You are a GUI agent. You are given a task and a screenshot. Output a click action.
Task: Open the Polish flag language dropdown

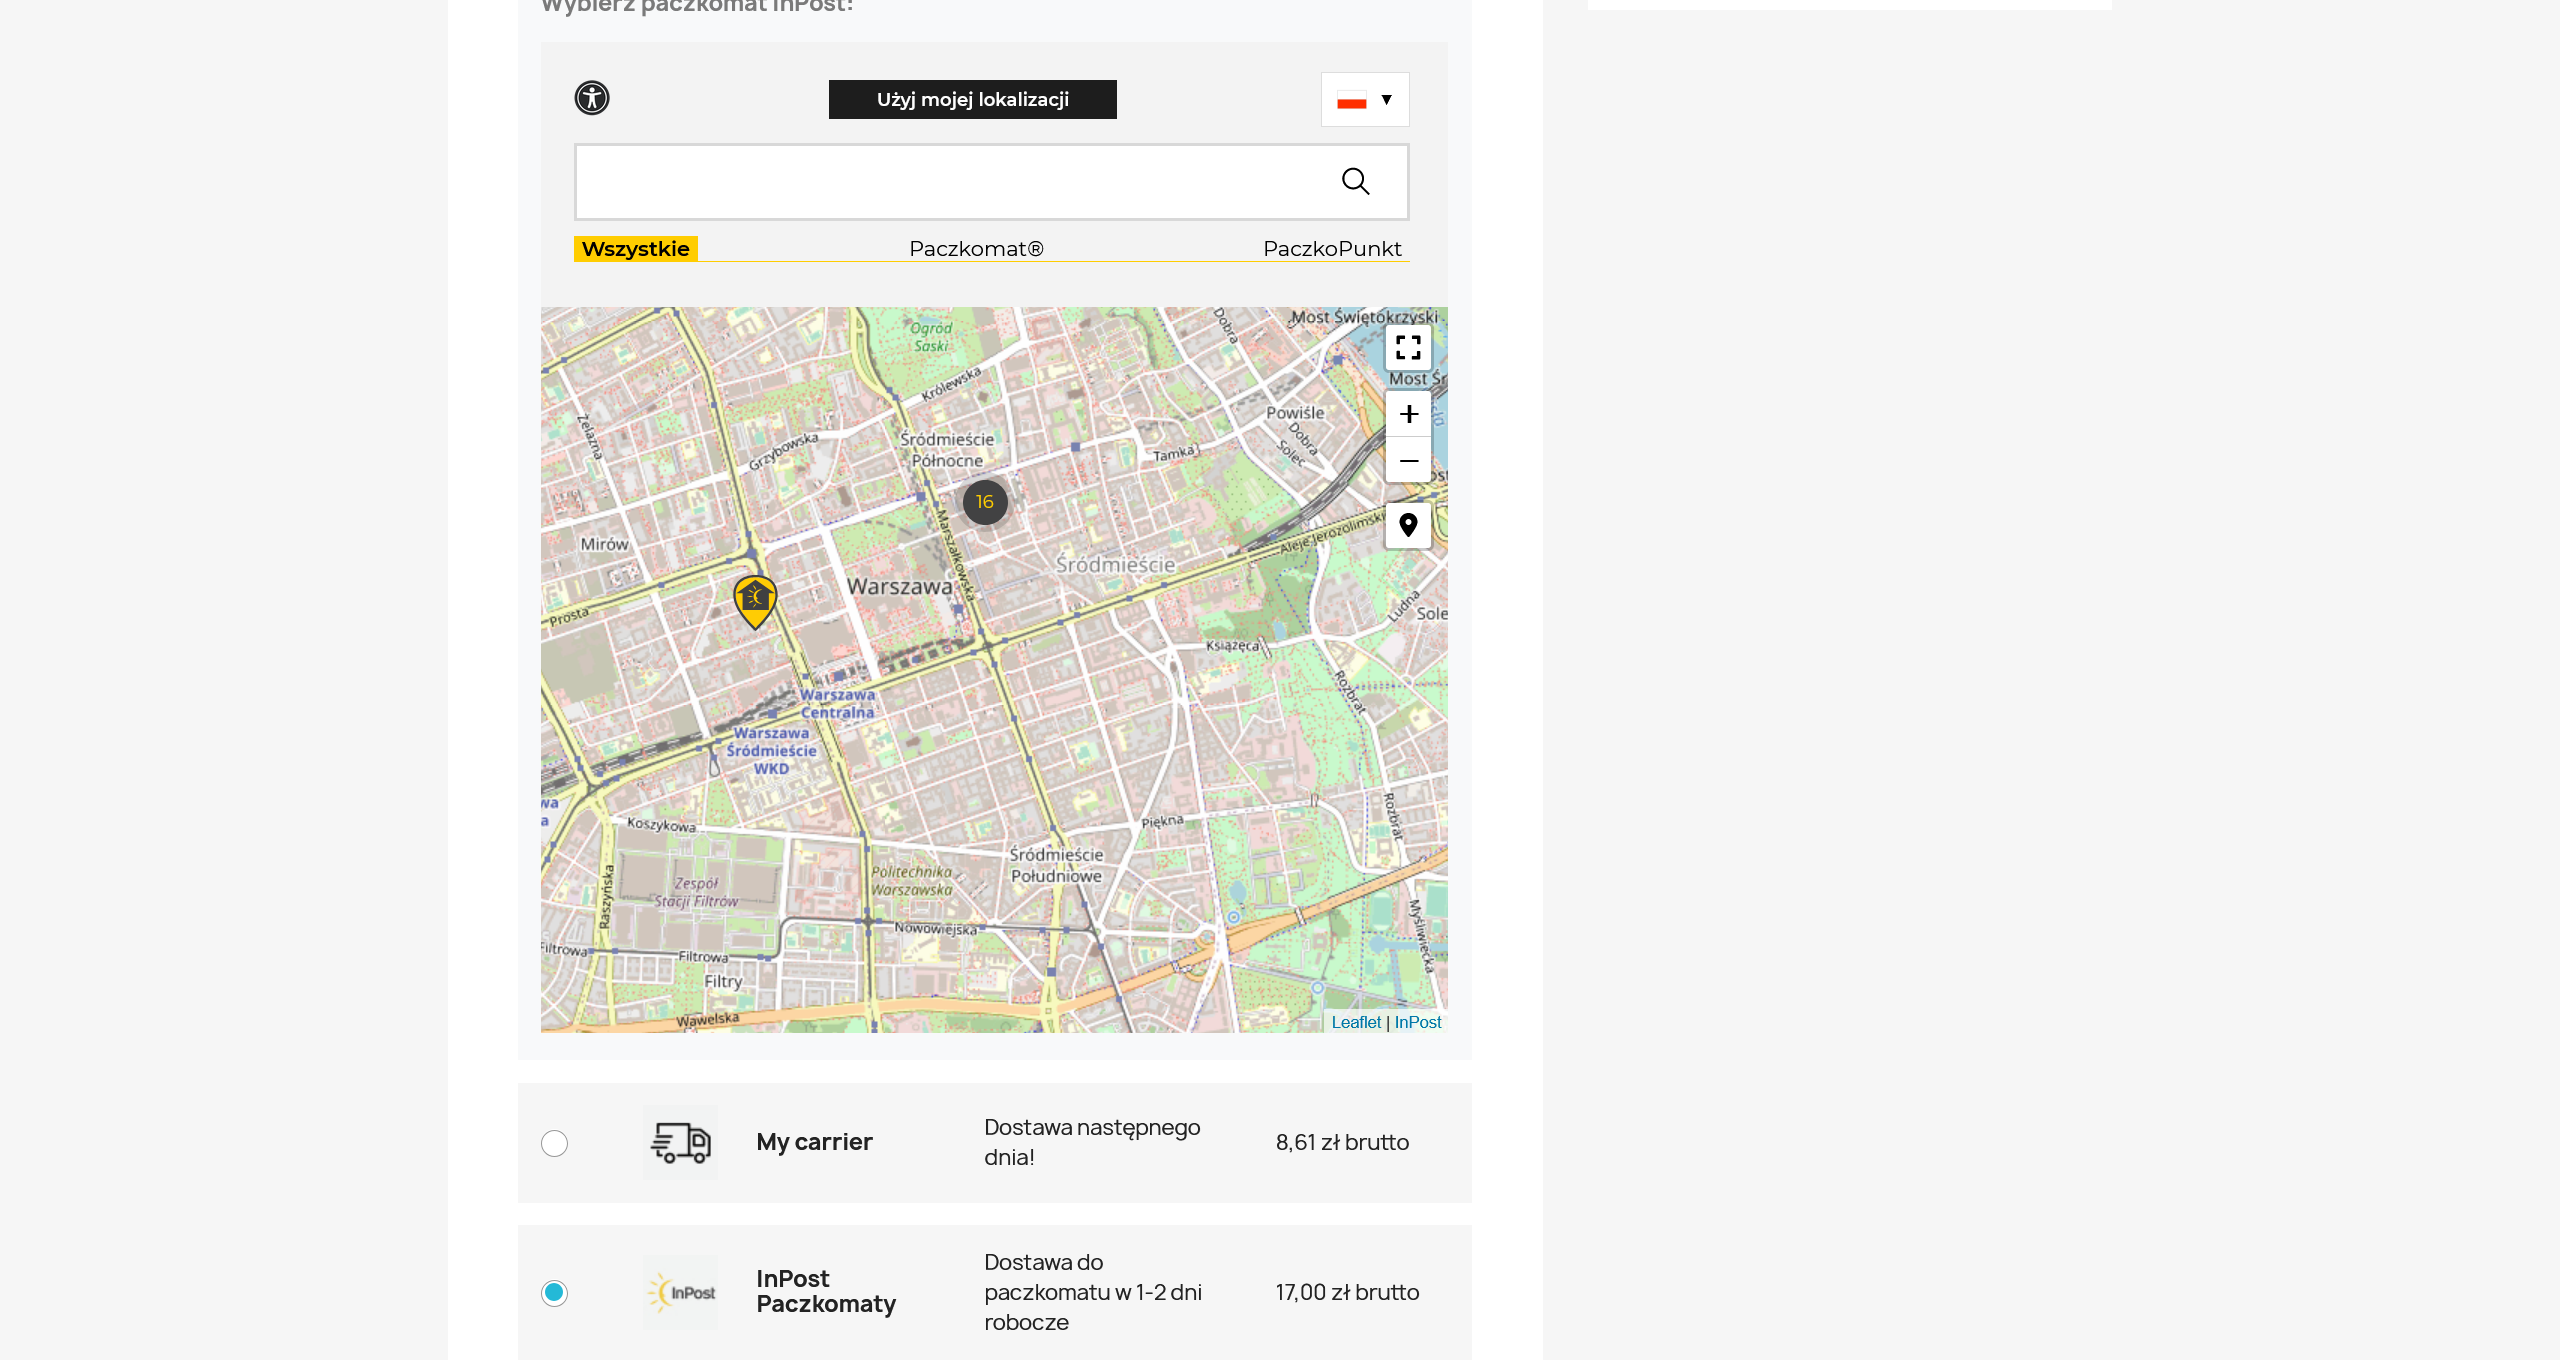(1364, 100)
